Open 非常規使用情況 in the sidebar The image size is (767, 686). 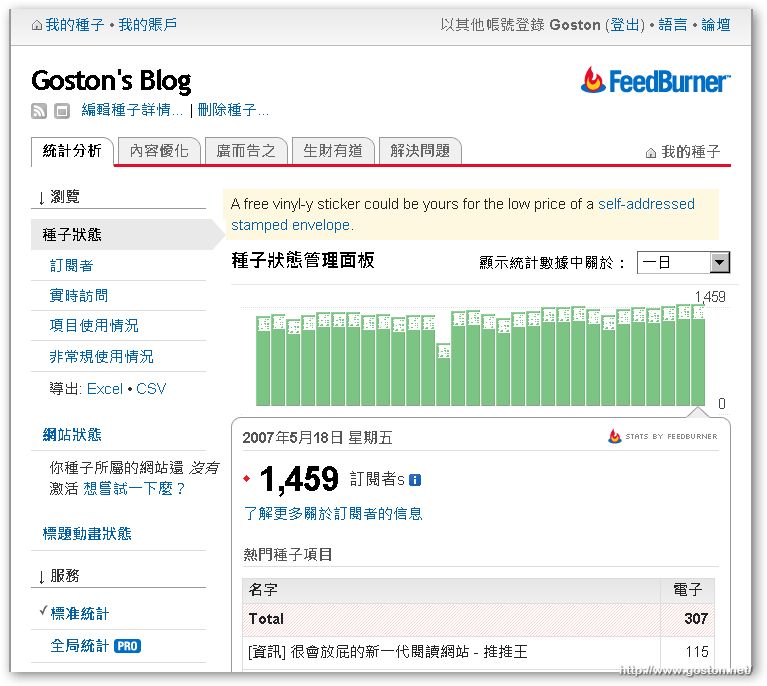pyautogui.click(x=101, y=357)
